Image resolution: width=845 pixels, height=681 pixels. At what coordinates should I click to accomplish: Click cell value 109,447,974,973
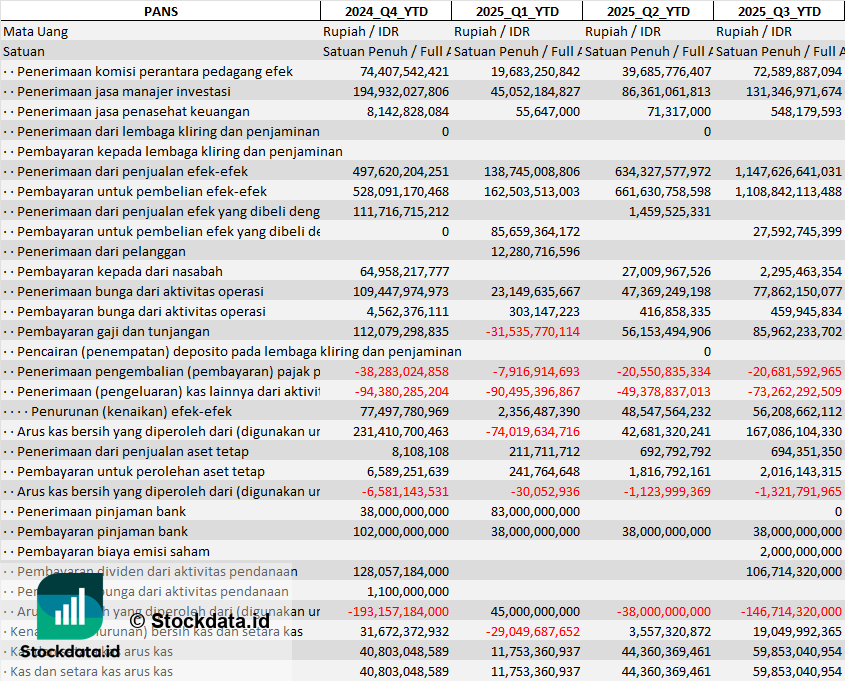[x=401, y=291]
